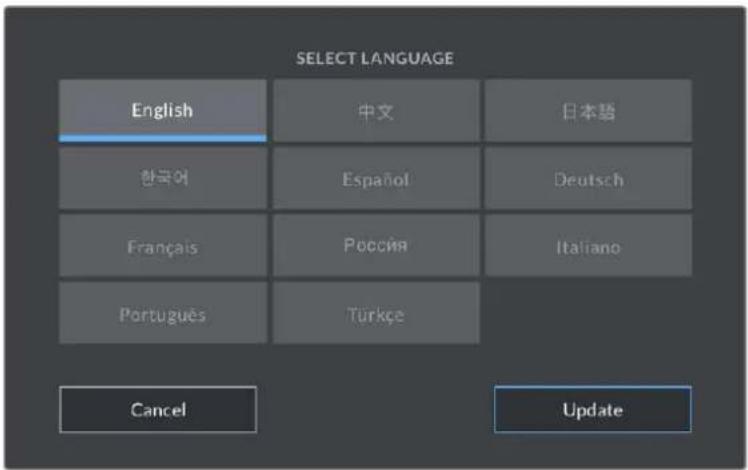Click the Cancel button

(158, 410)
